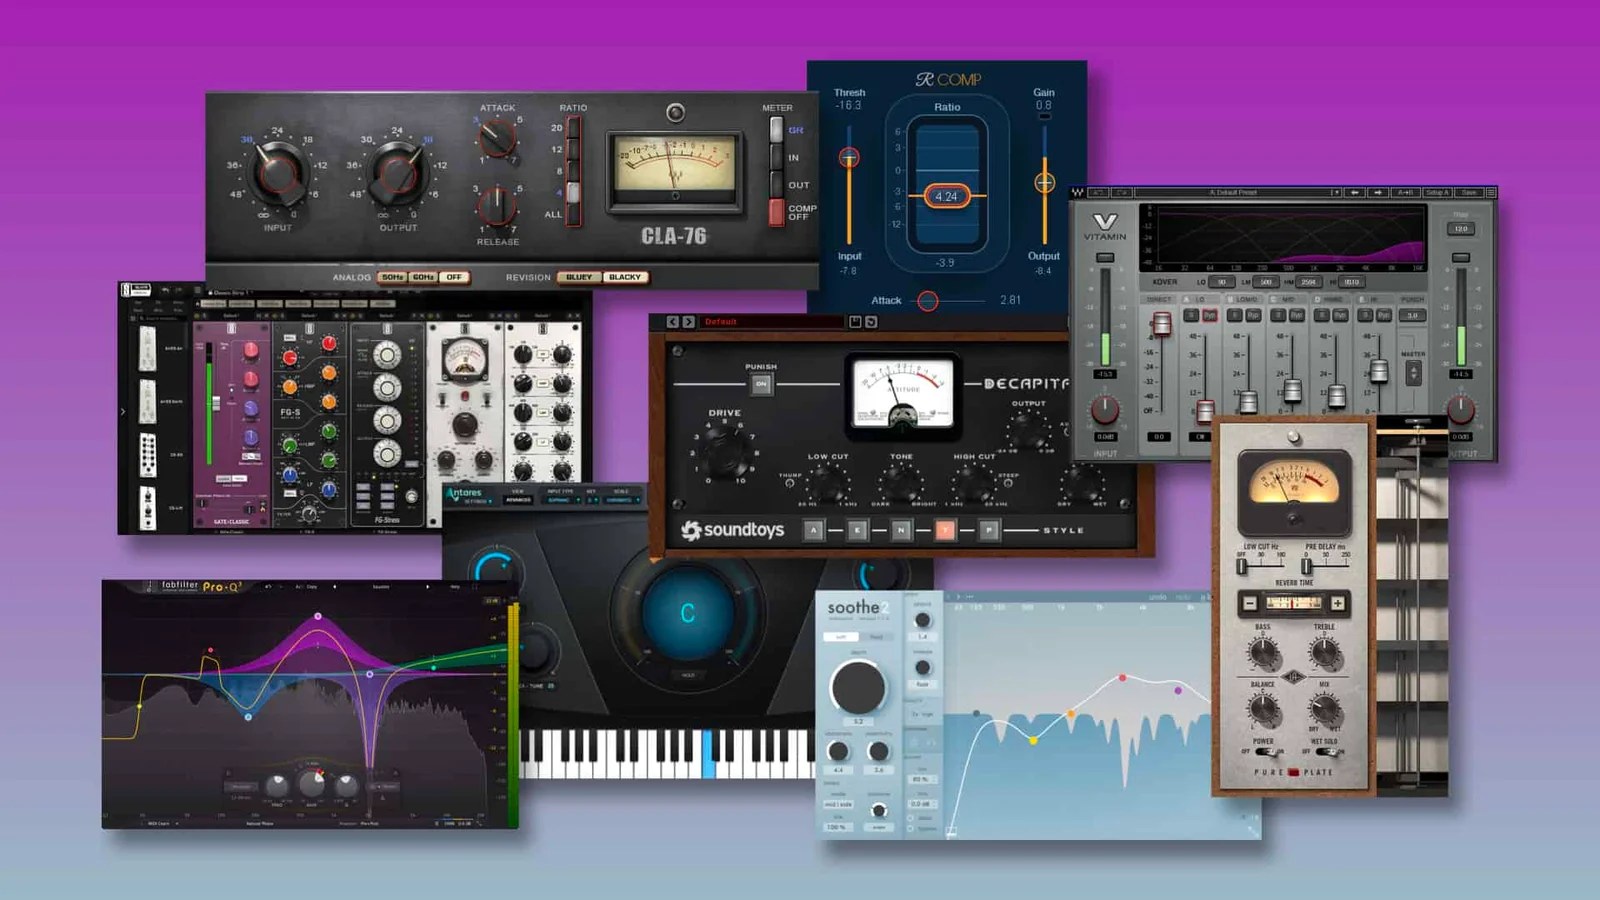Viewport: 1600px width, 900px height.
Task: Click the Antares logo in Auto-Tune
Action: tap(464, 494)
